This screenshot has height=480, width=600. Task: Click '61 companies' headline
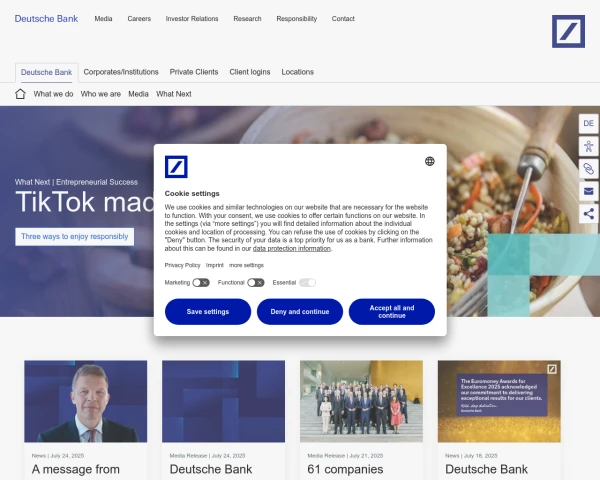coord(345,469)
